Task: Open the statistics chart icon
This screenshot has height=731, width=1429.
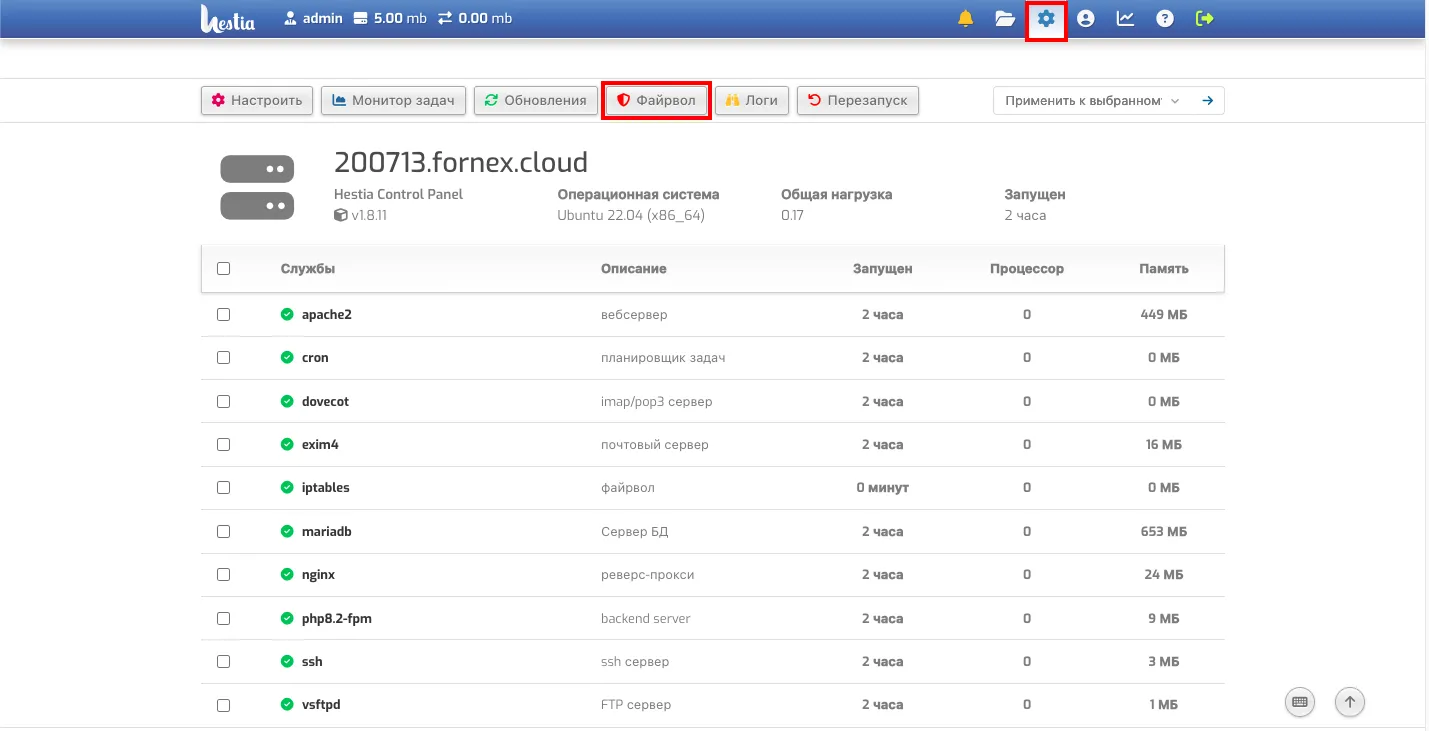Action: click(x=1125, y=19)
